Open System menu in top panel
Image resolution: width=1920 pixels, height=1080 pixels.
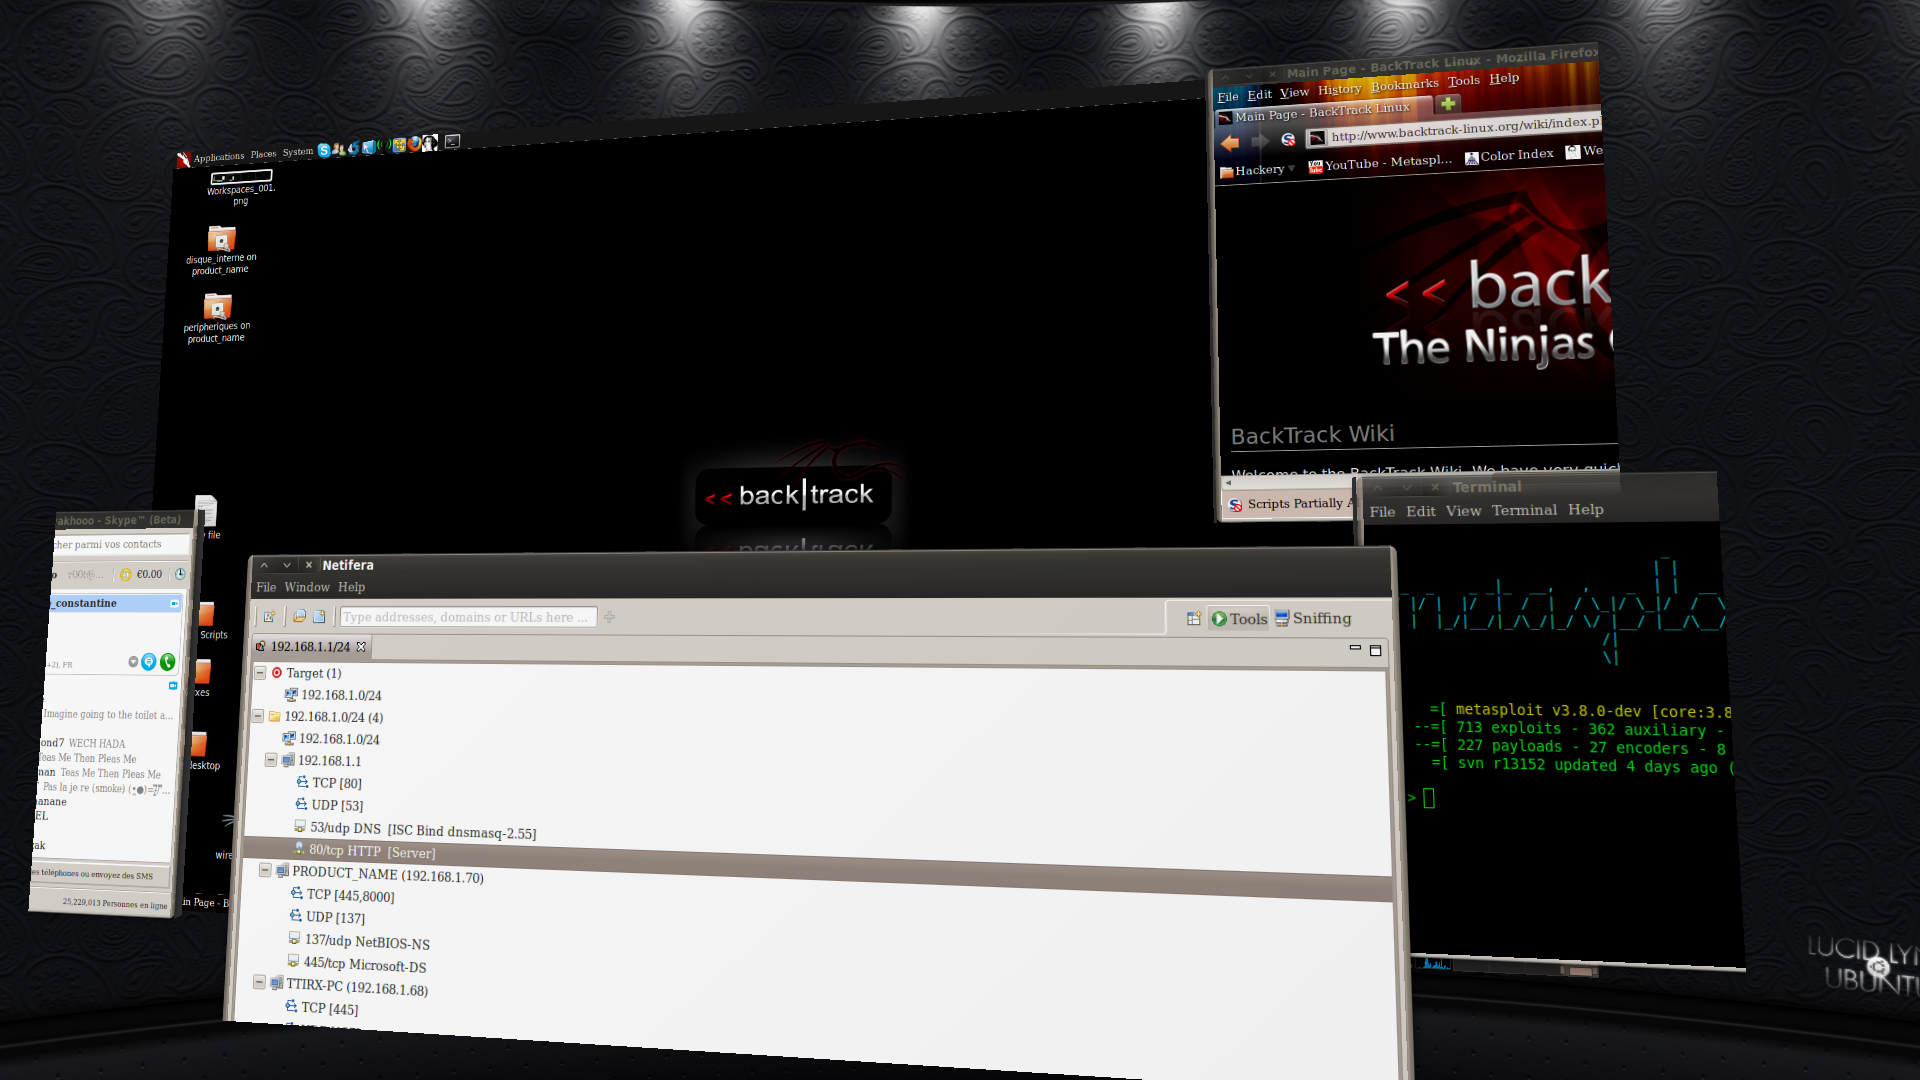(298, 152)
